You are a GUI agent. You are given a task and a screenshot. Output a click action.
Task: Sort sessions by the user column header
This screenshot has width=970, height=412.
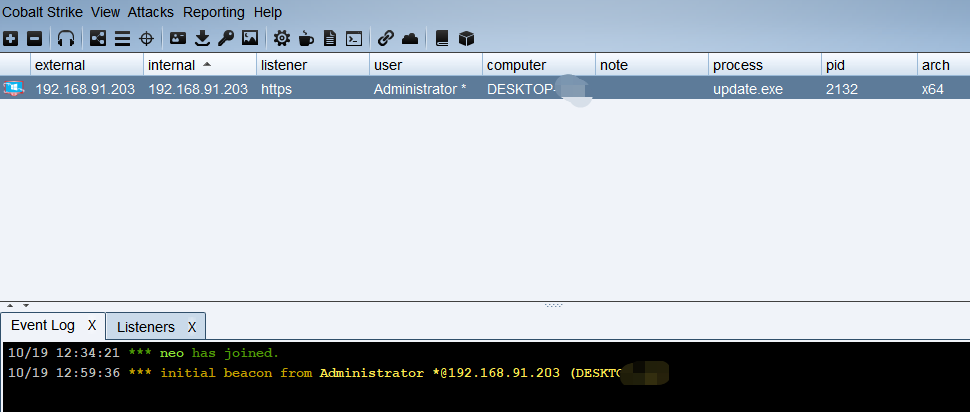(x=426, y=65)
